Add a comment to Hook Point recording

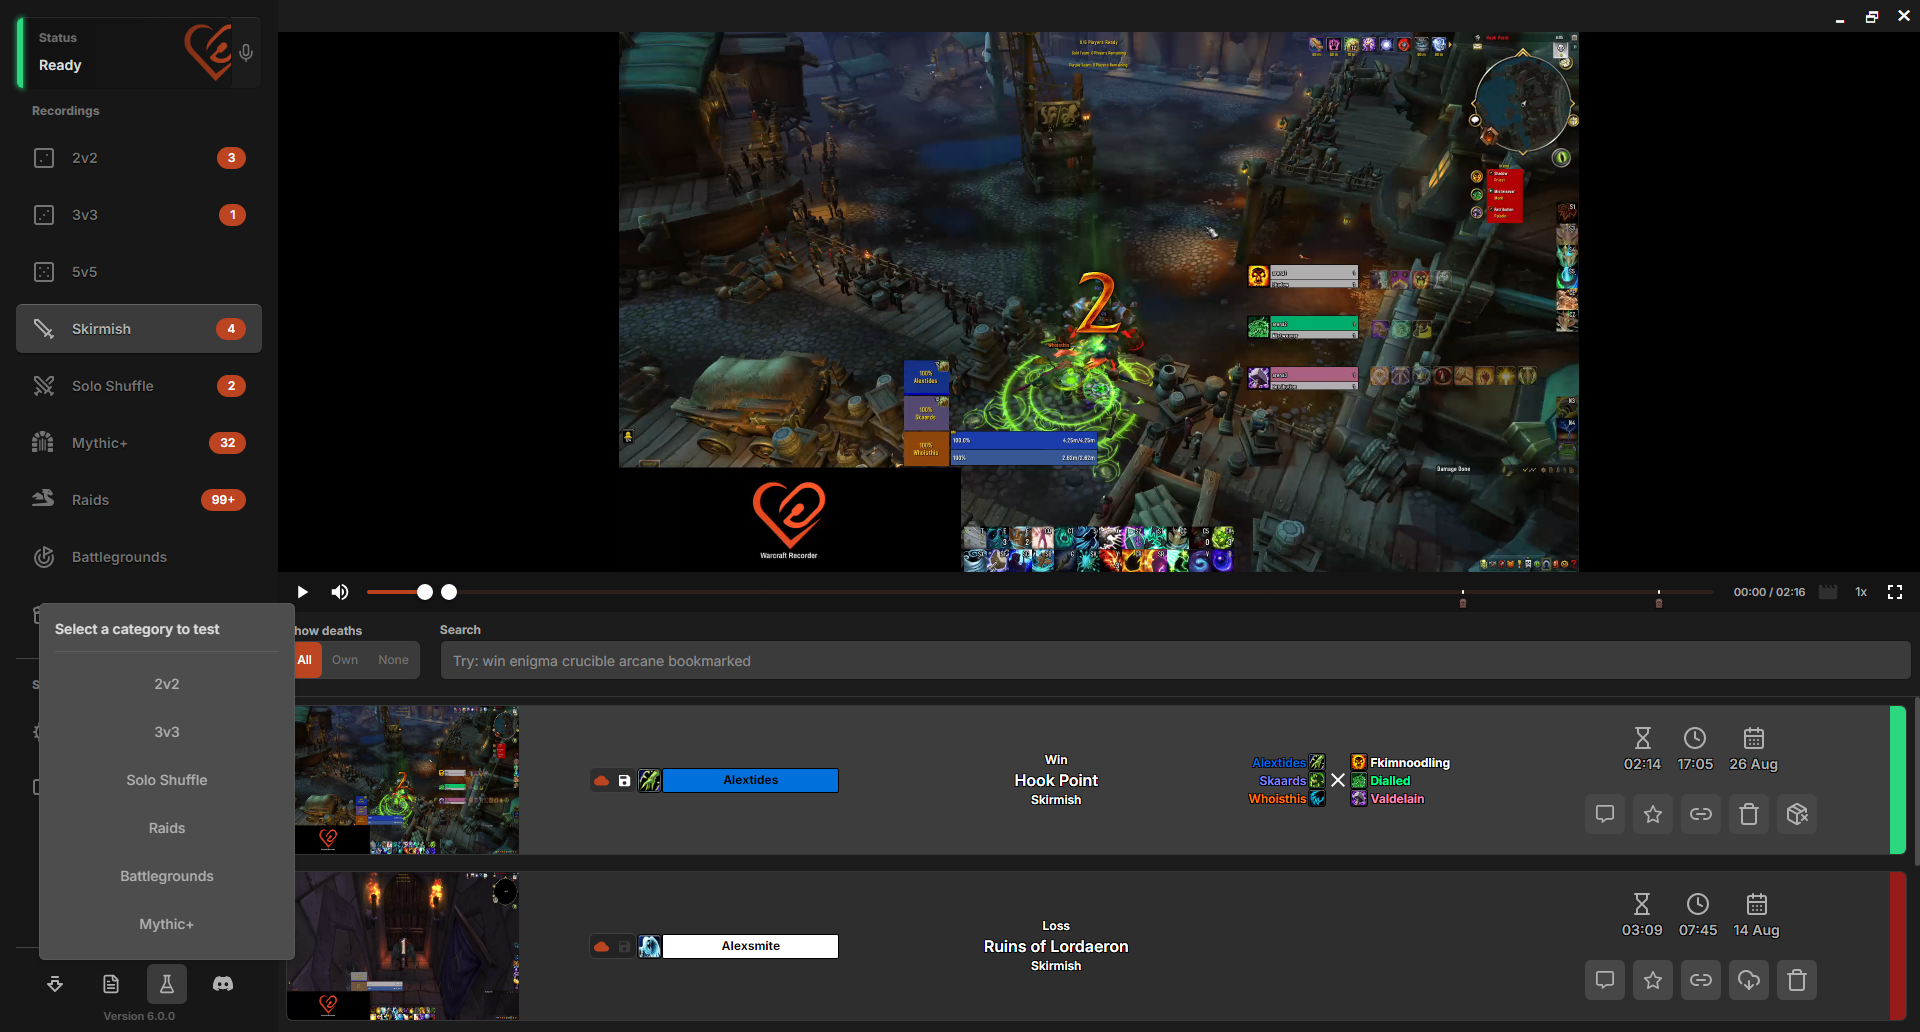1605,814
